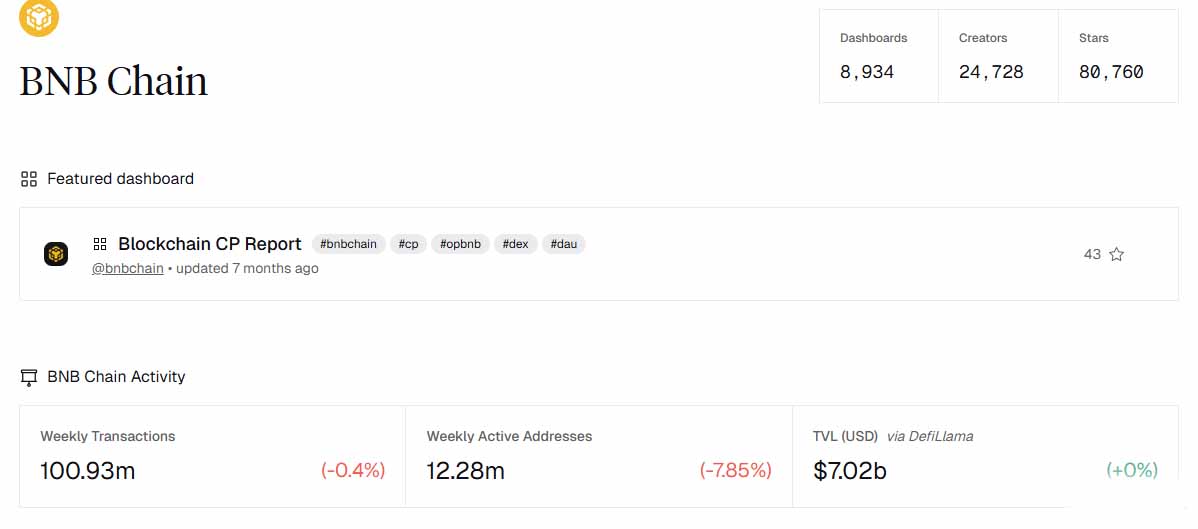Screen dimensions: 1198x529
Task: Visit the @bnbchain profile link
Action: pos(128,268)
